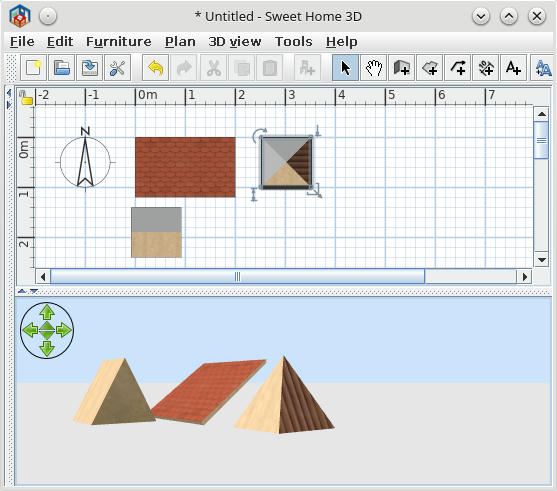Activate the Pan hand tool
Screen dimensions: 557x491
(x=373, y=68)
